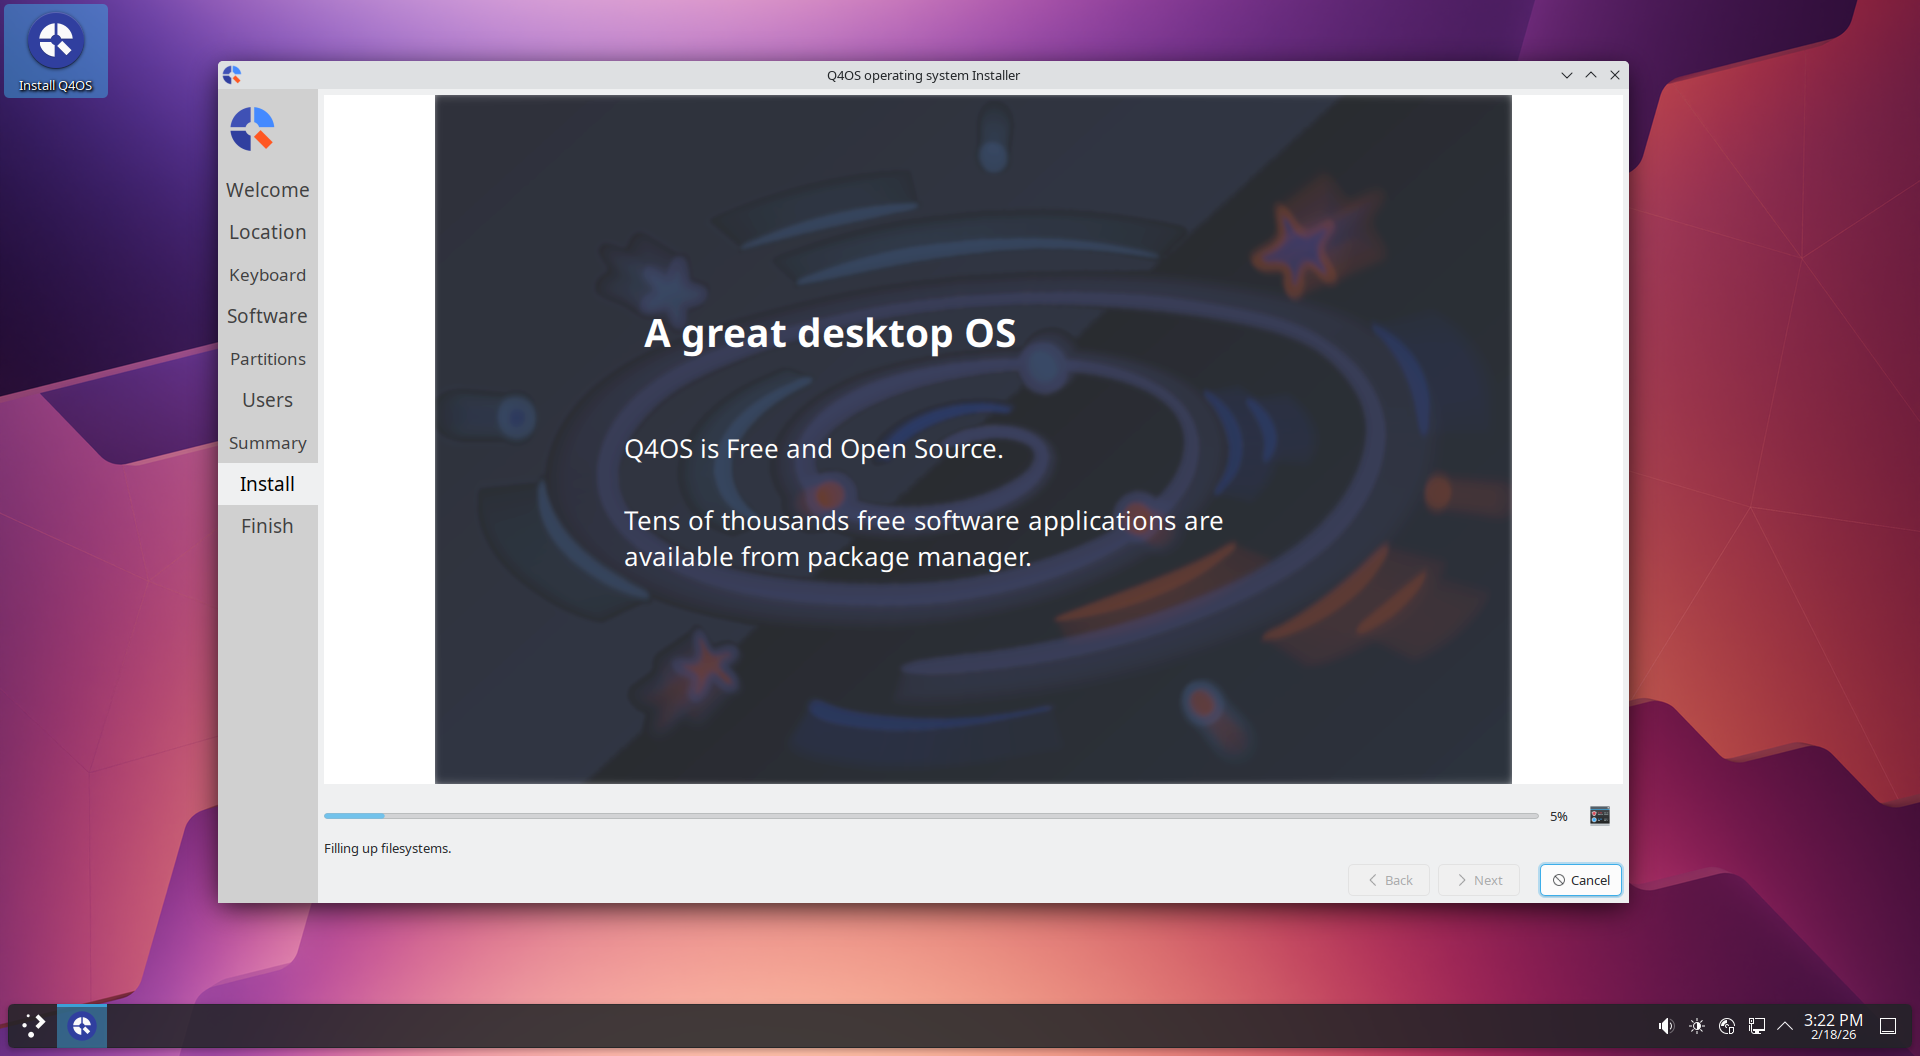Click the slideshow text about package manager

click(923, 539)
